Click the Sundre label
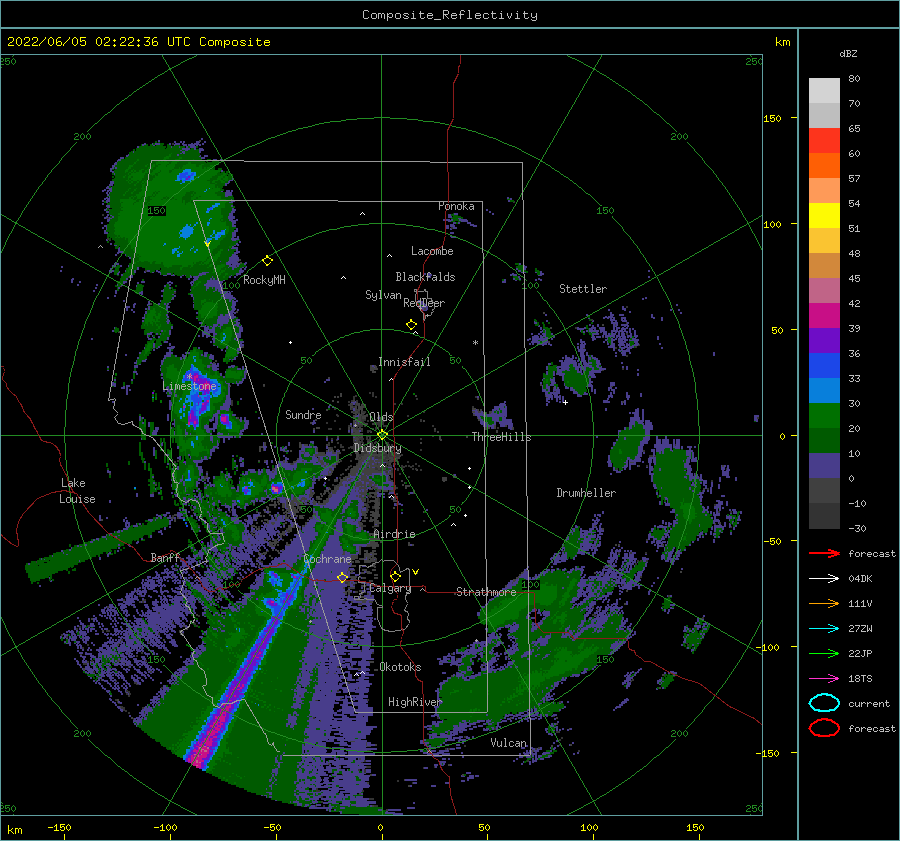 [x=303, y=414]
